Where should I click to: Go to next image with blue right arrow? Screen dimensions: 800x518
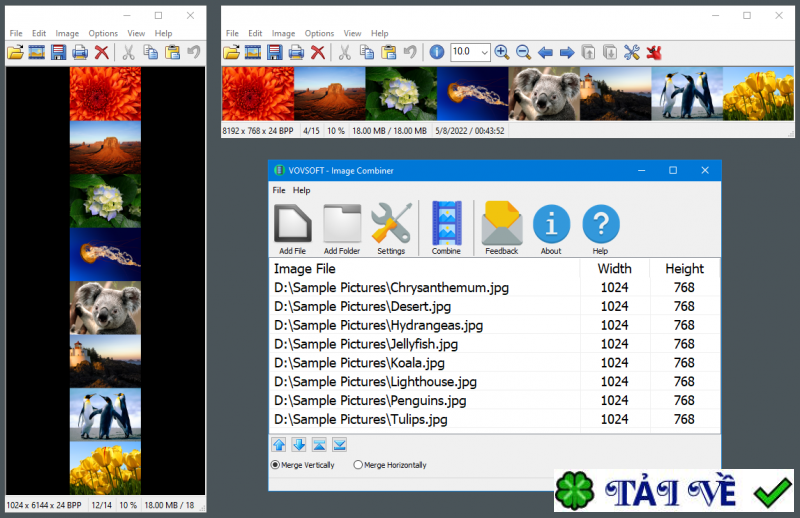567,52
